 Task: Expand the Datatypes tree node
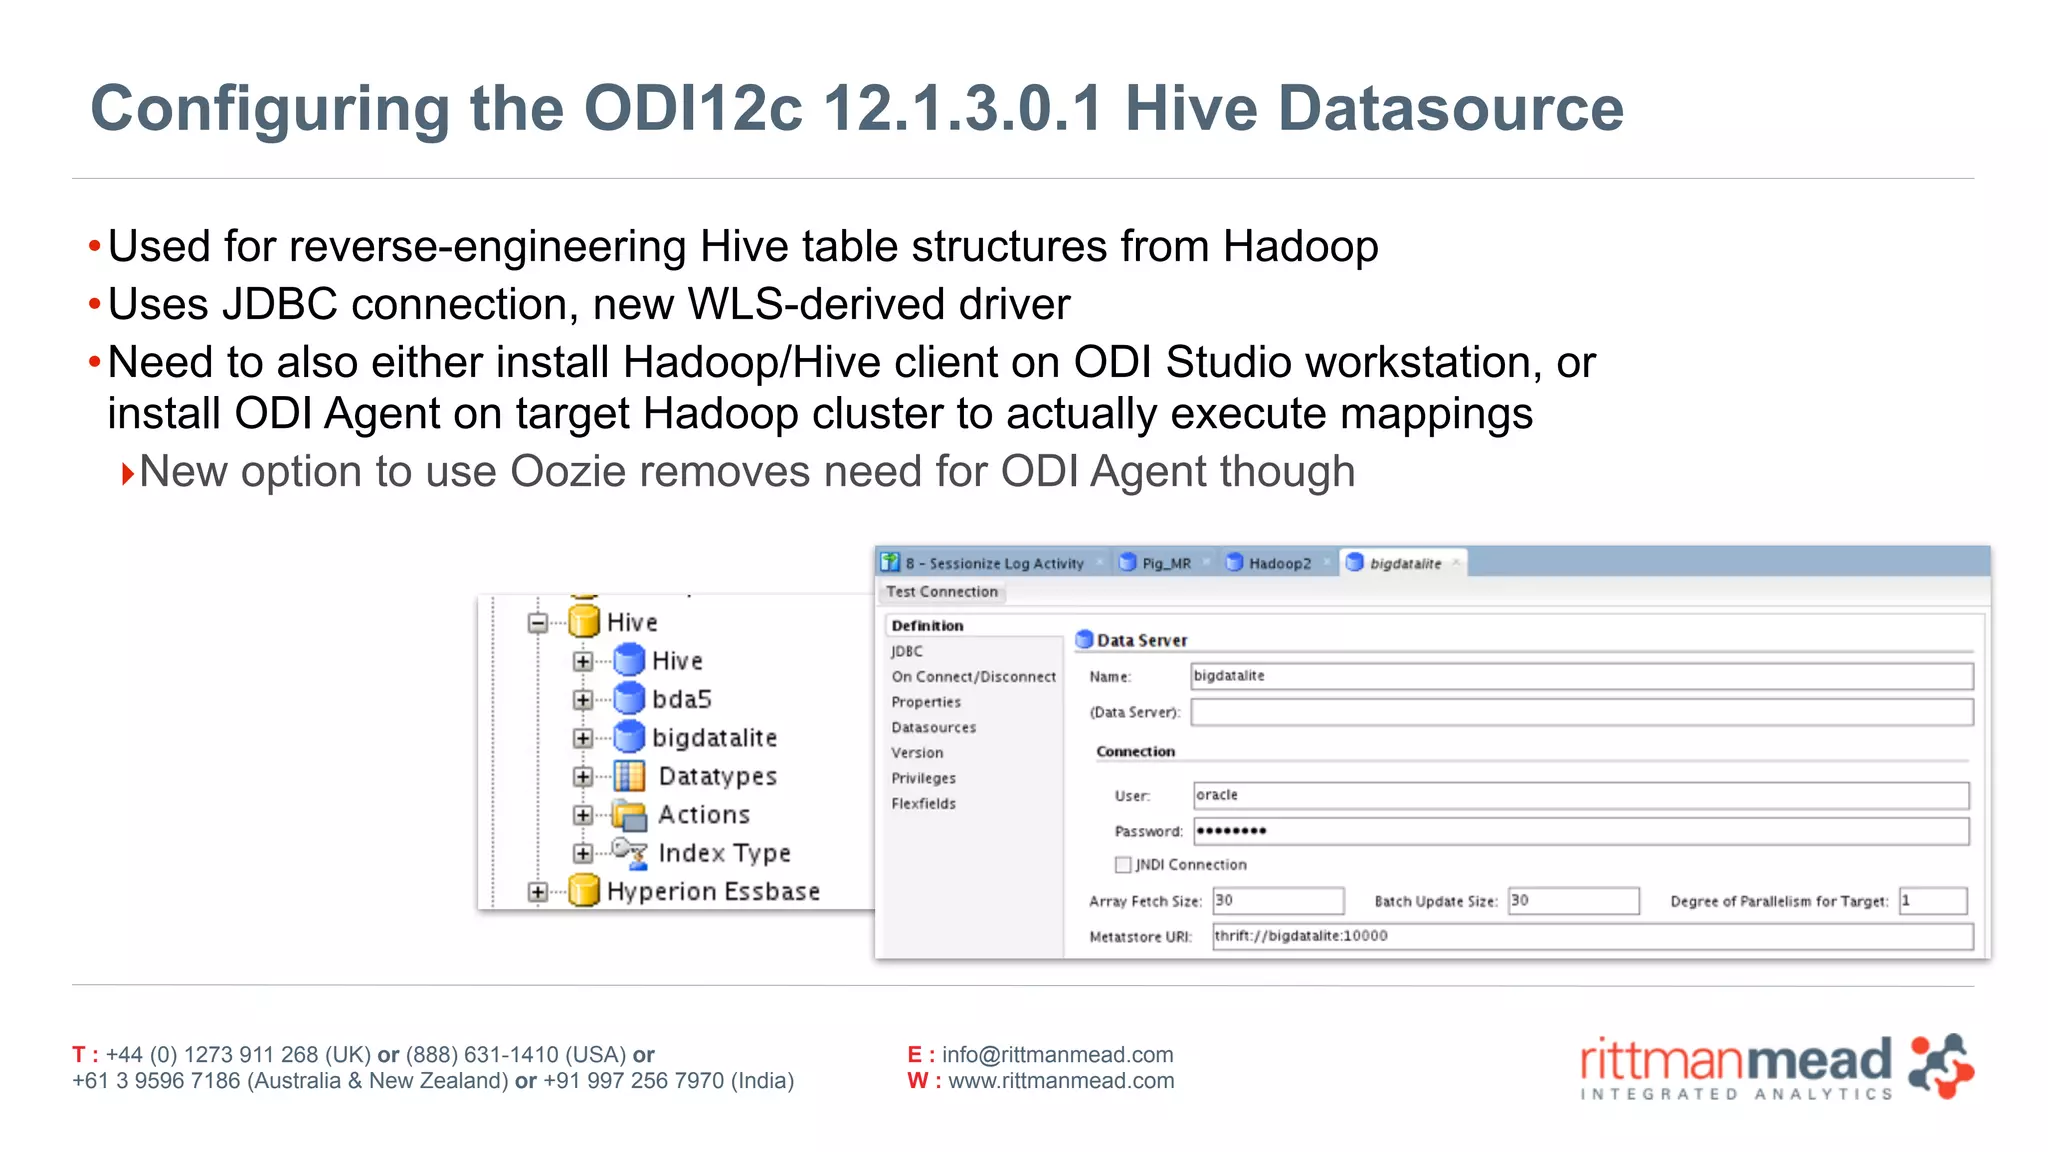click(x=583, y=777)
